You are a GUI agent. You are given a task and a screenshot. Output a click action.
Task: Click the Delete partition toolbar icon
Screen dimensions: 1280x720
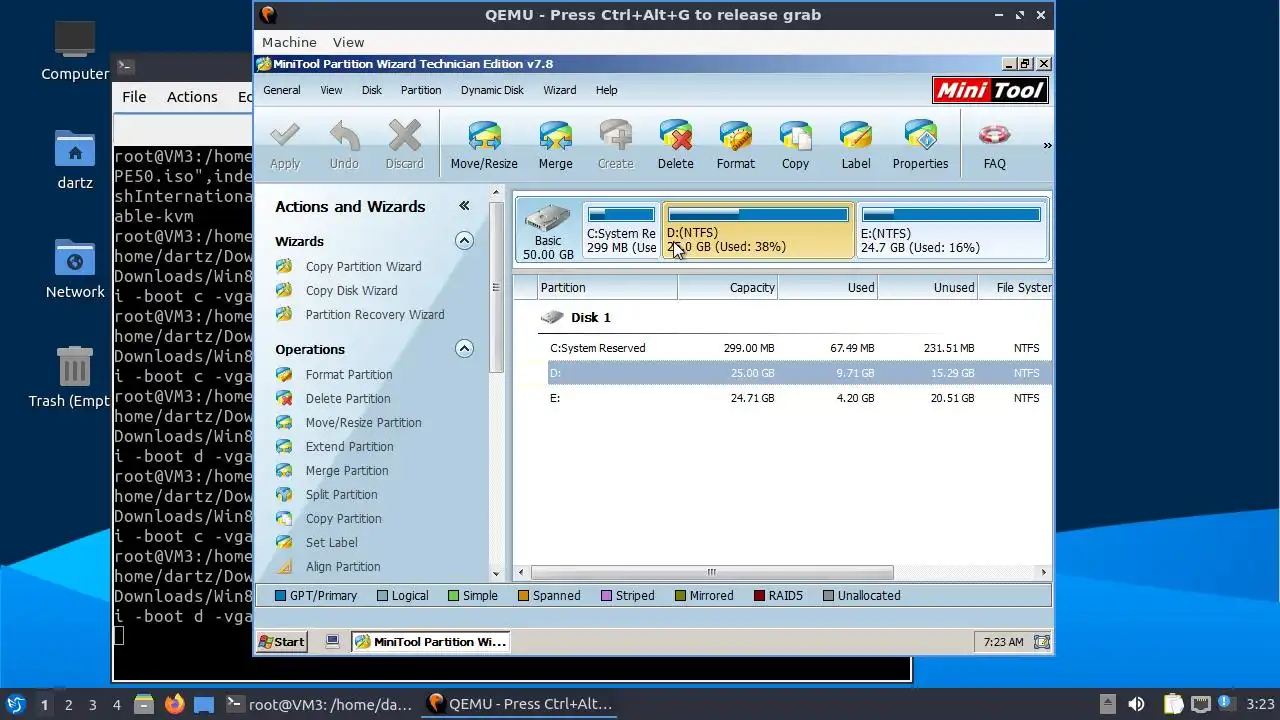675,135
